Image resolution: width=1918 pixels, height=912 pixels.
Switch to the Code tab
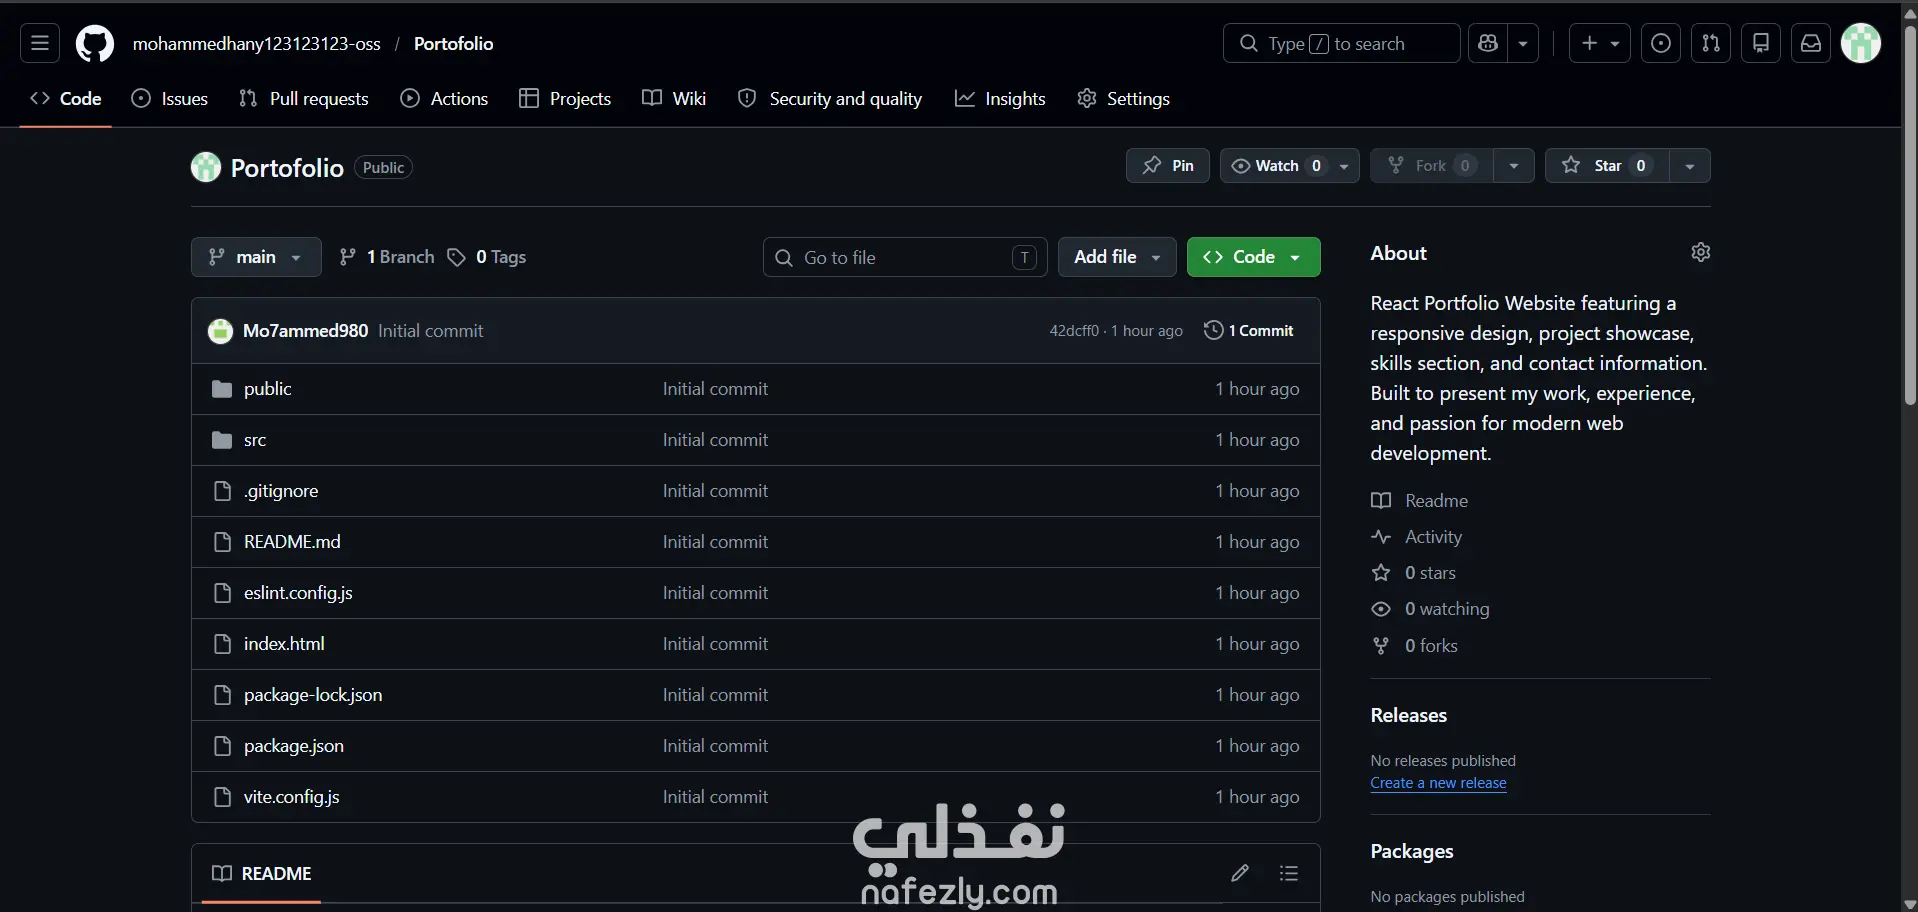tap(66, 99)
